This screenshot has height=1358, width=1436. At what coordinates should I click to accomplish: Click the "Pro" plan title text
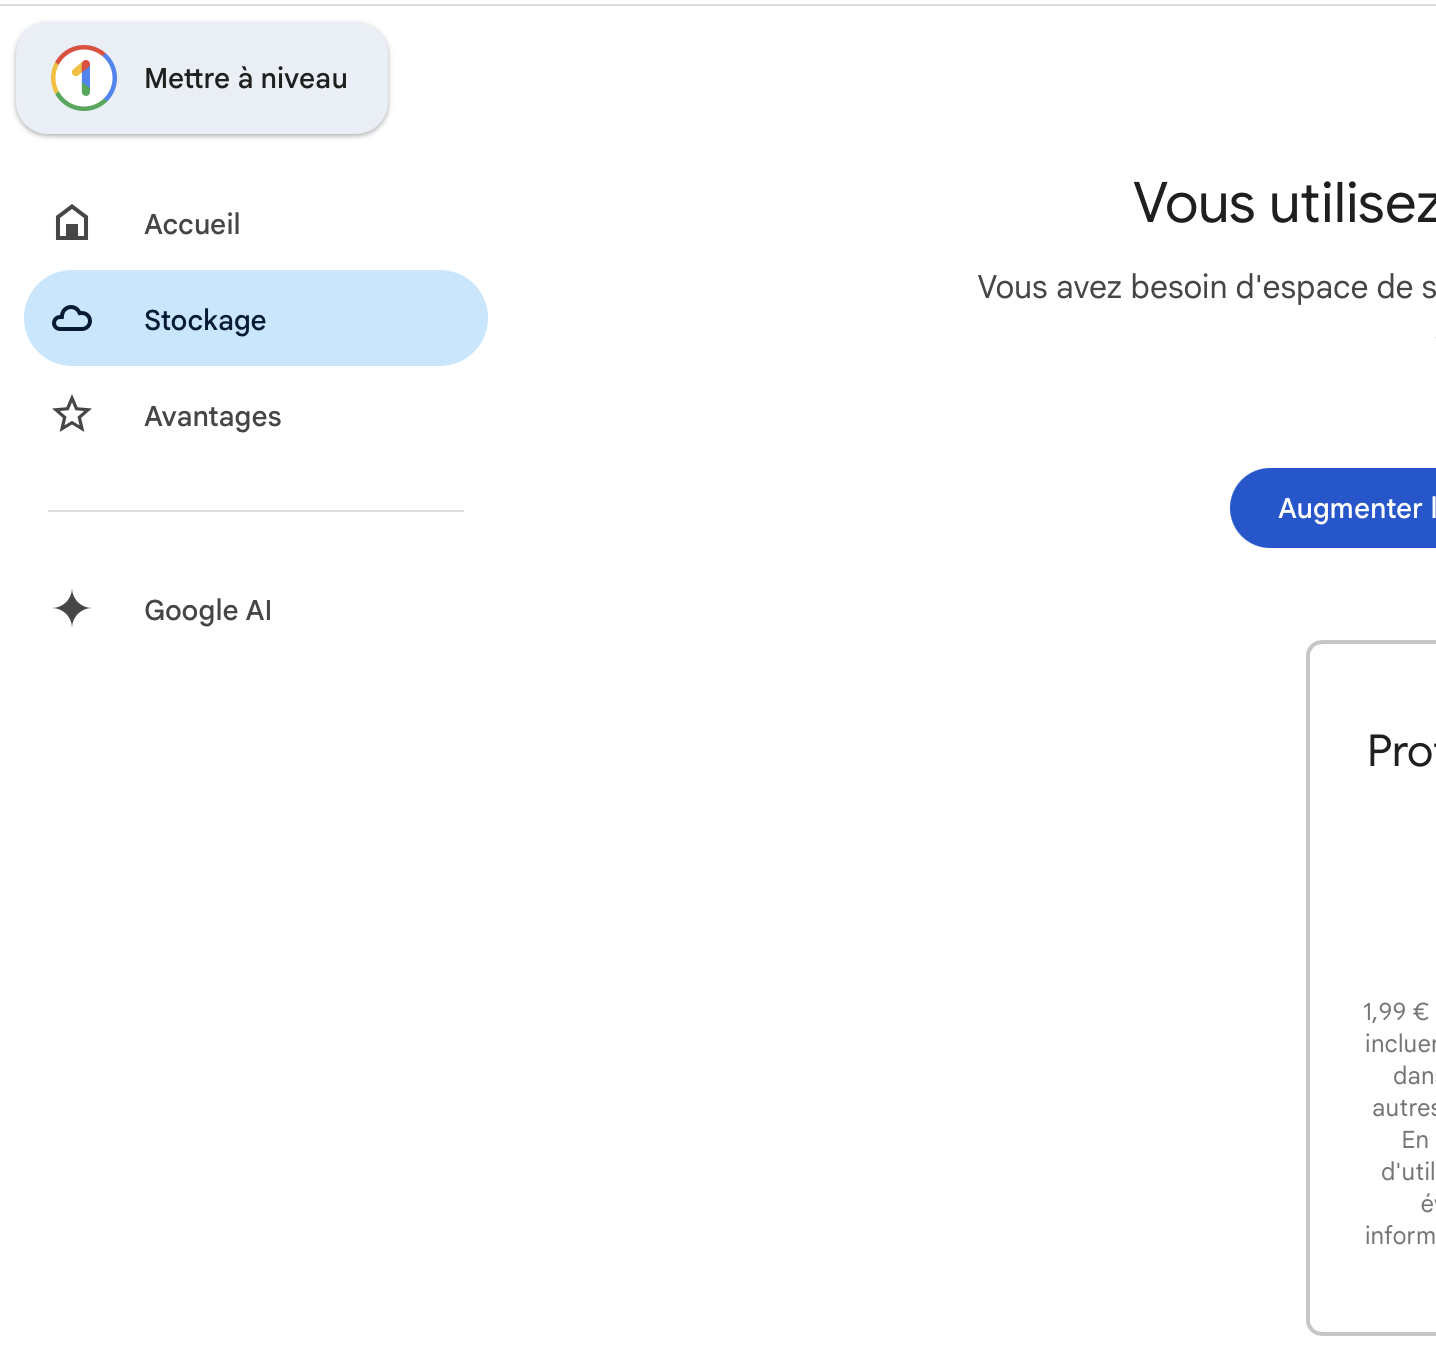tap(1400, 751)
